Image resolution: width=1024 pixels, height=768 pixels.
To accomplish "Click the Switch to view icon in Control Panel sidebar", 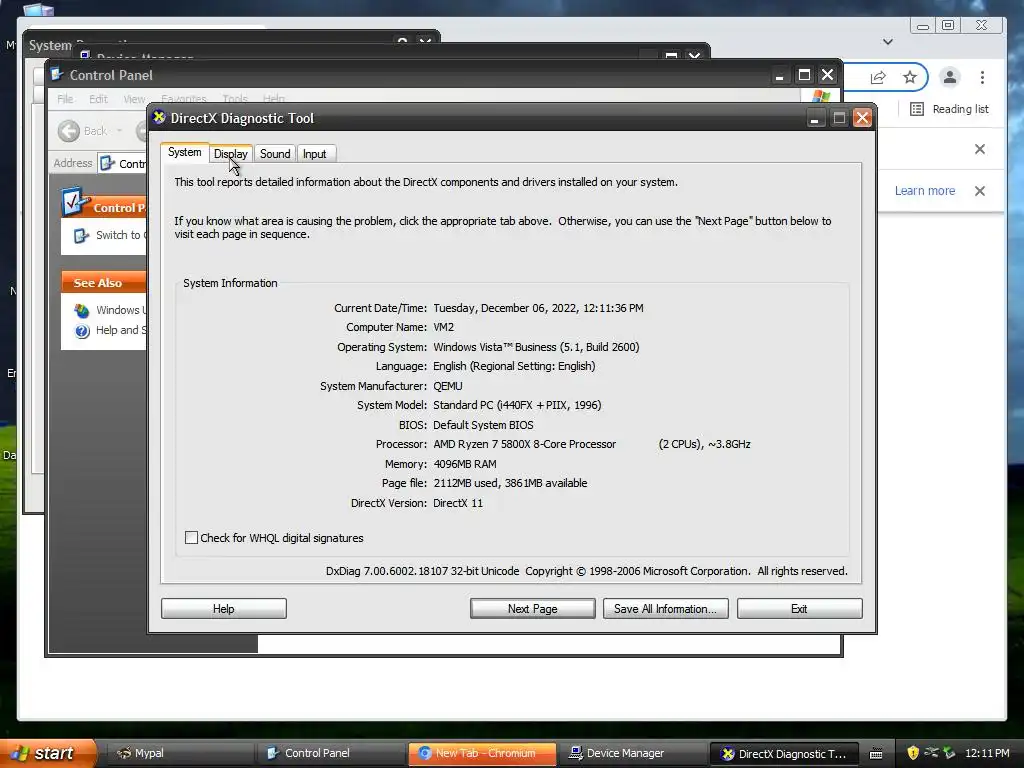I will point(81,236).
